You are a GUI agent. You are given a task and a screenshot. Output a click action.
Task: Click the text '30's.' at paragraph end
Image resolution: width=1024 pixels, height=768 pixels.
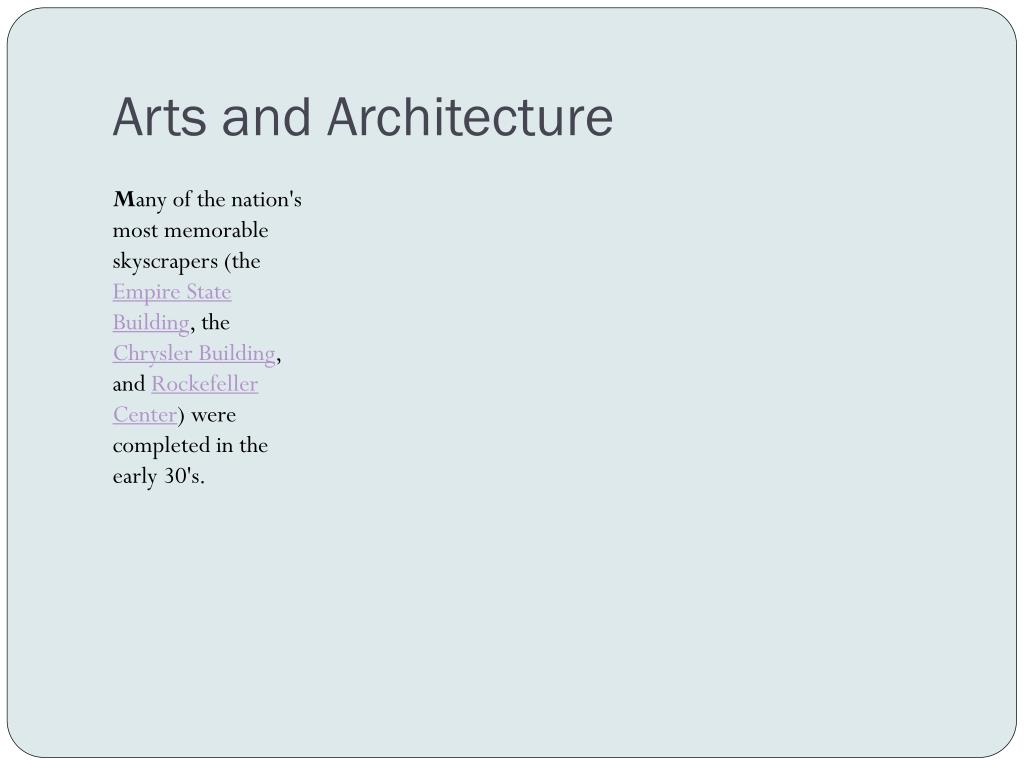(184, 476)
